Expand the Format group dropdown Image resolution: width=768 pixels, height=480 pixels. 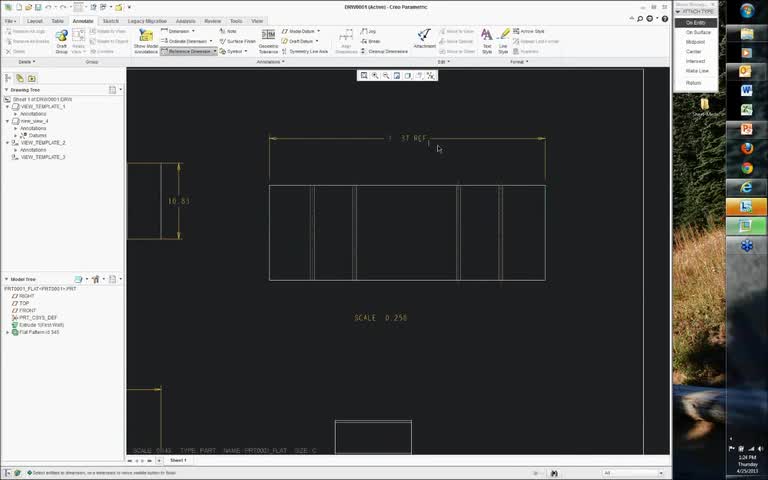[519, 62]
